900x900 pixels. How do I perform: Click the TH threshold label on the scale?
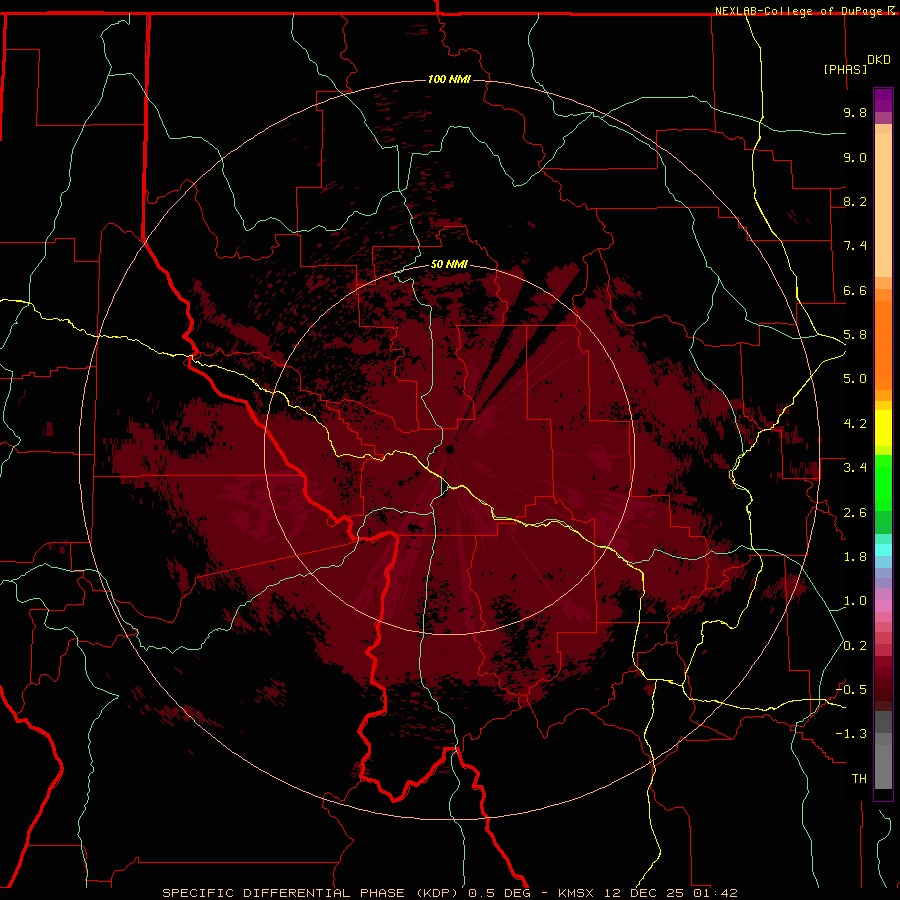tap(859, 779)
